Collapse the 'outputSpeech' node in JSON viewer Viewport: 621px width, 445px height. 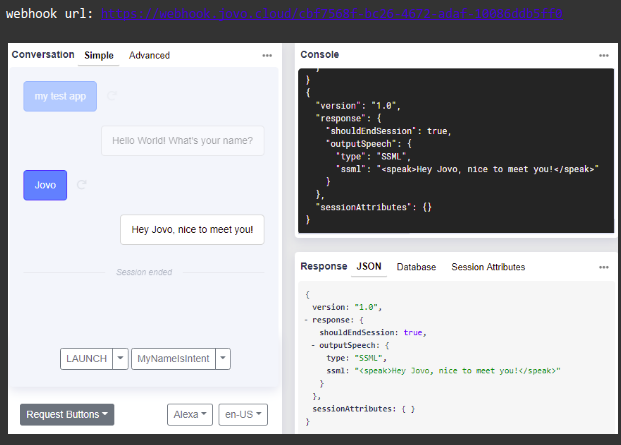point(313,345)
